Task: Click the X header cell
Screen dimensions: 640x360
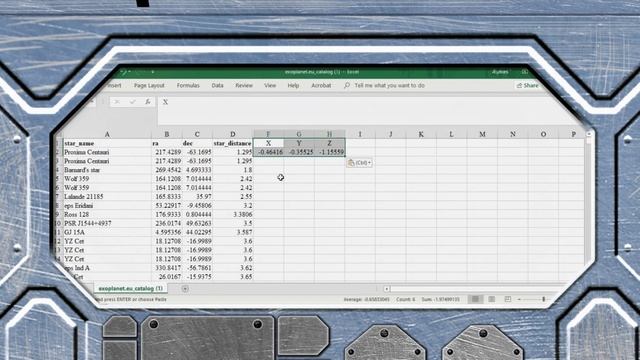Action: (x=268, y=143)
